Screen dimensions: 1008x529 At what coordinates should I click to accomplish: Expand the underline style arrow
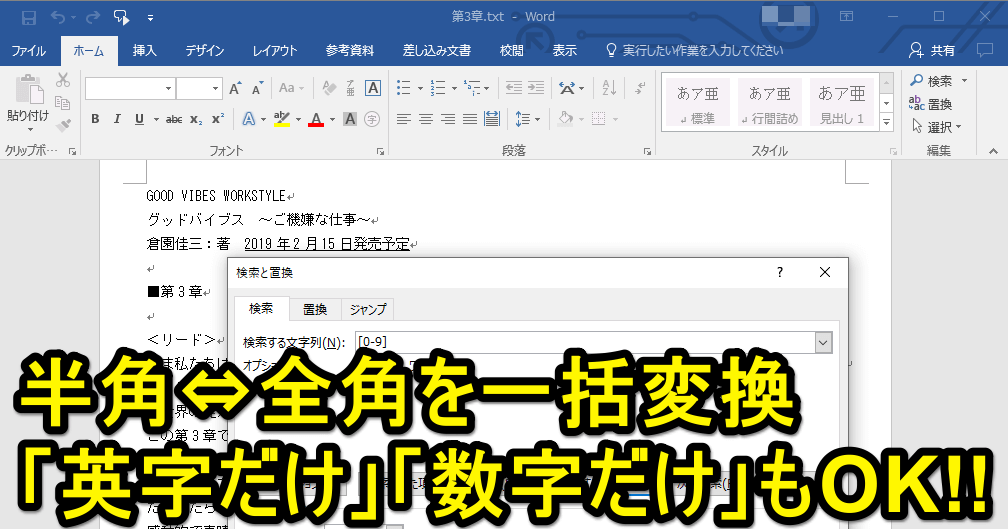tap(156, 120)
